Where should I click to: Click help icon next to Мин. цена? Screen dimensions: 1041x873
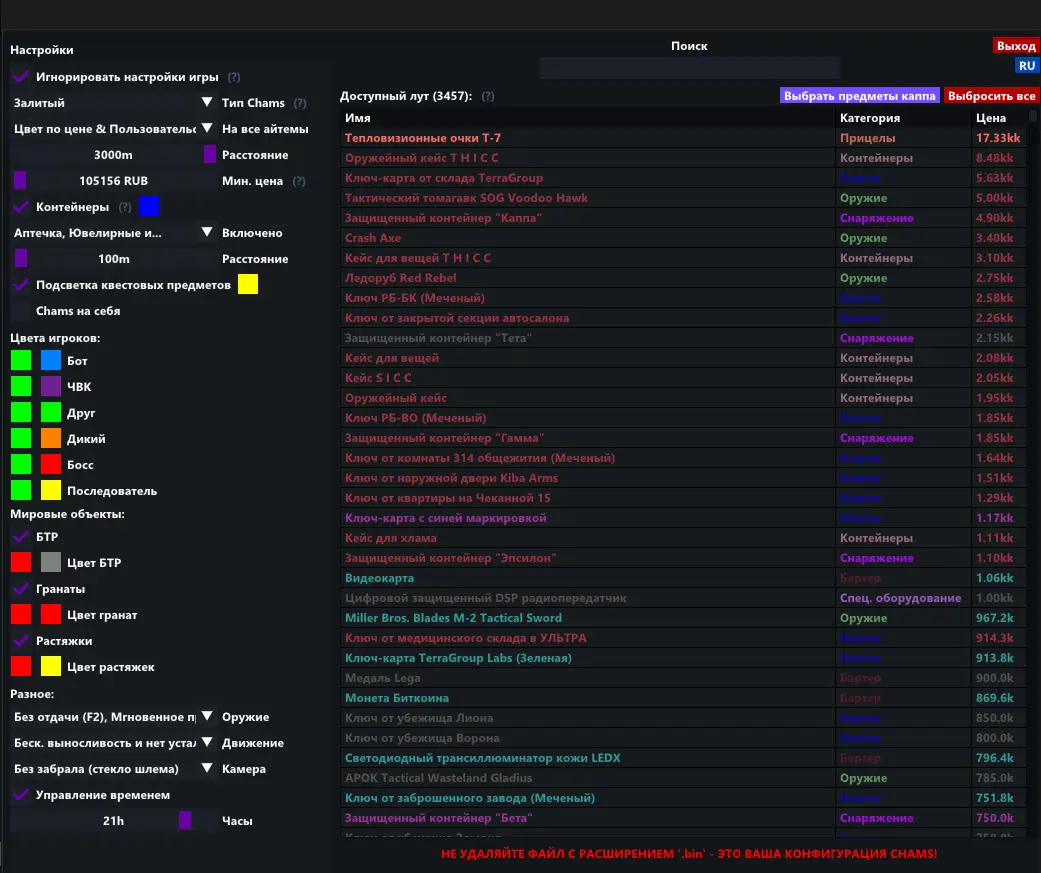coord(299,181)
